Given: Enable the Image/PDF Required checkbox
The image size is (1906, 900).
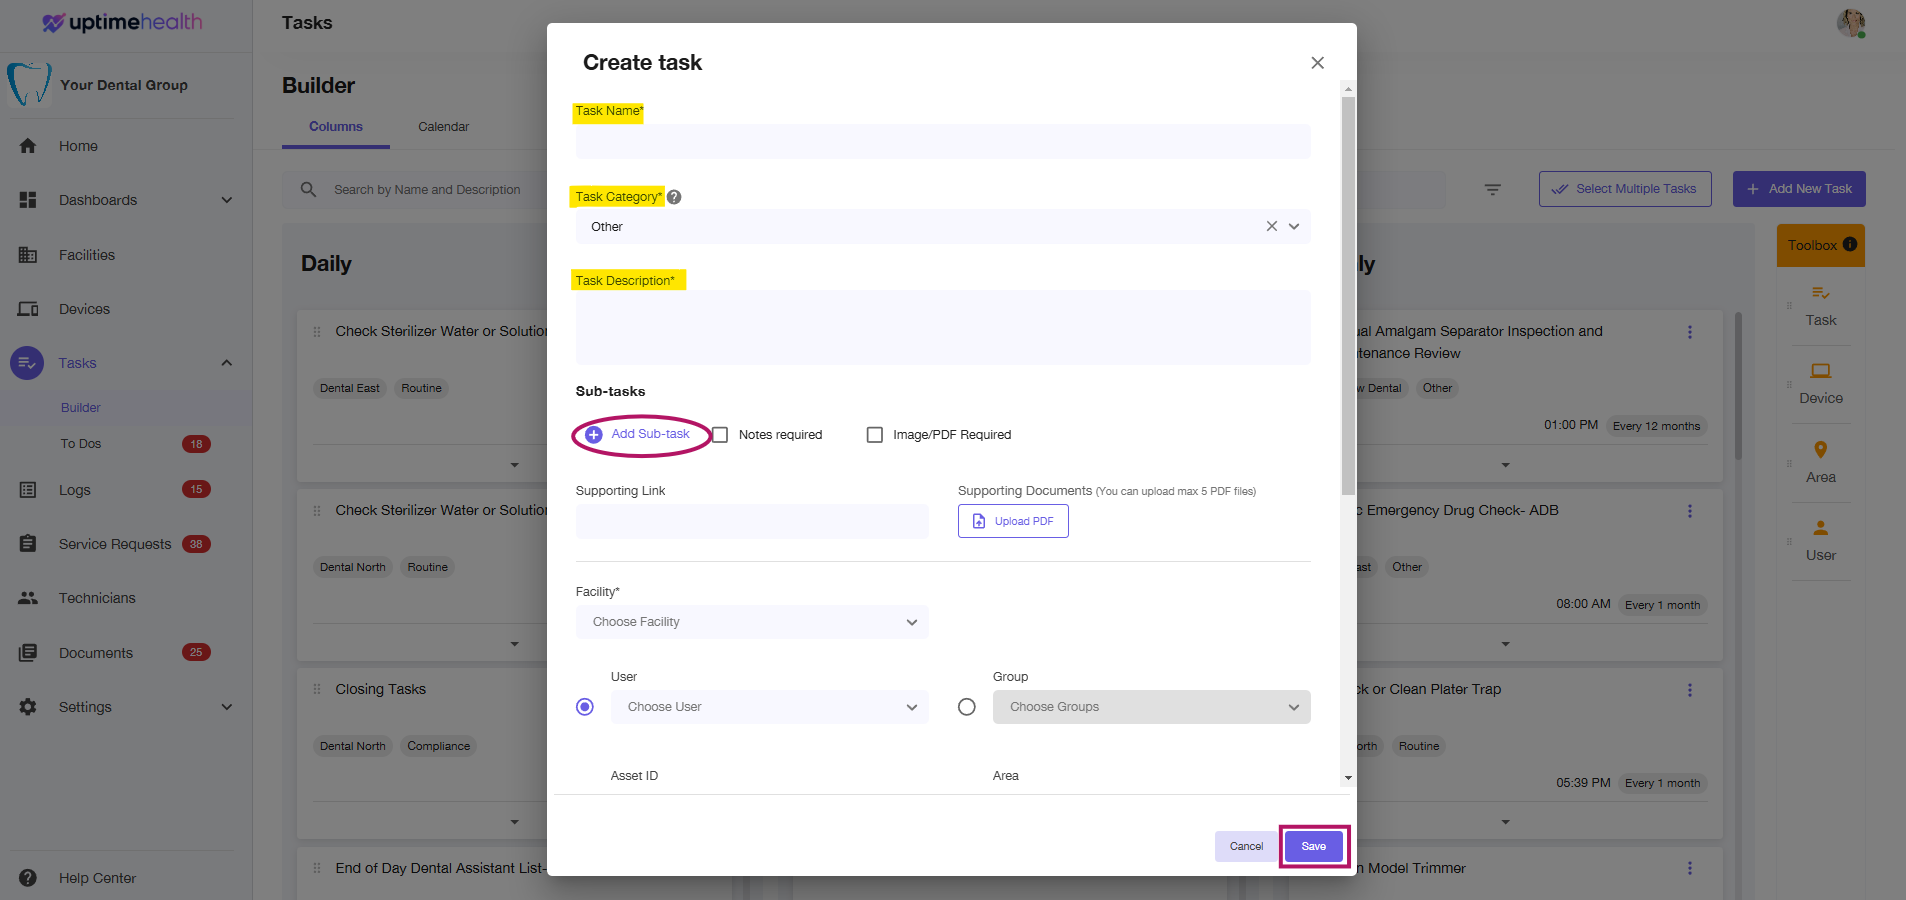Looking at the screenshot, I should point(875,435).
